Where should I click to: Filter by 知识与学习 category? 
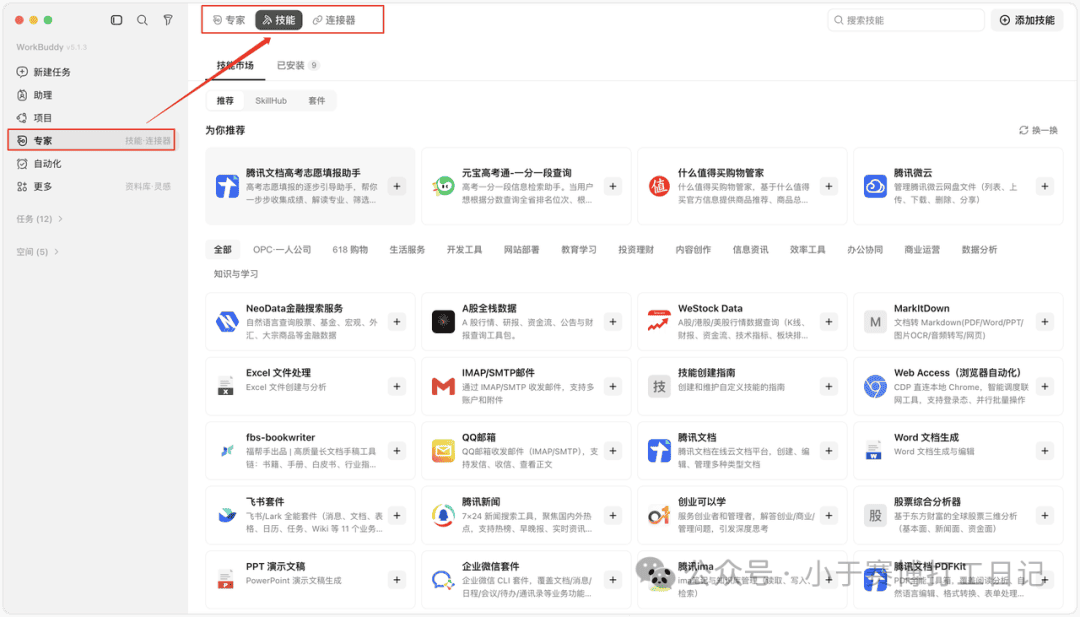pyautogui.click(x=236, y=274)
